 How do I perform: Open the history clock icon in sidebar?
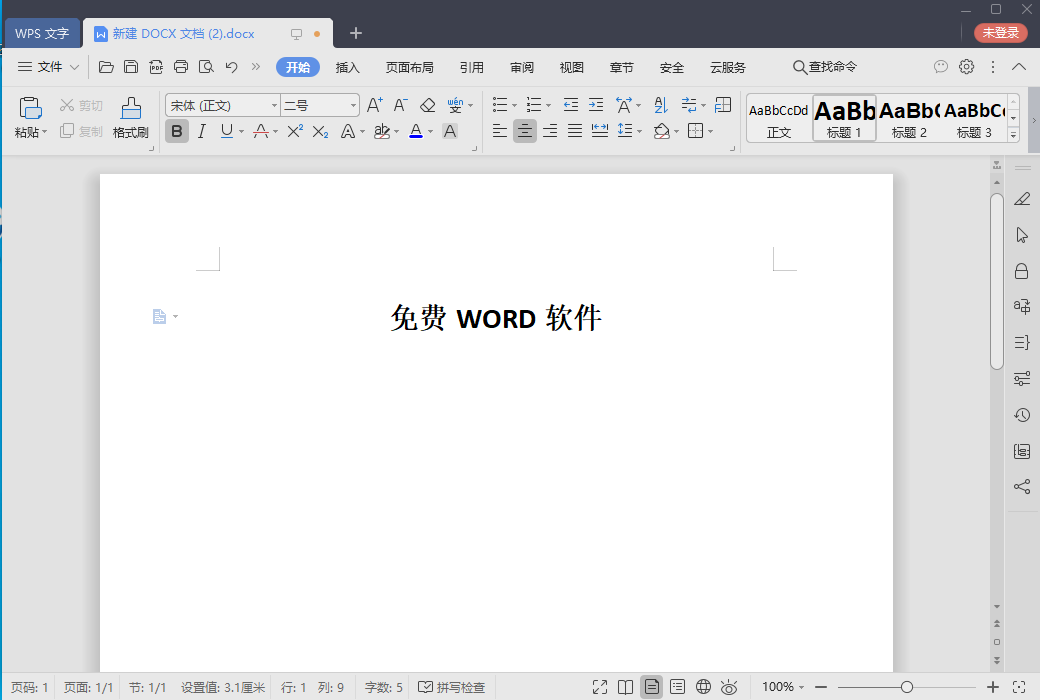pos(1022,415)
